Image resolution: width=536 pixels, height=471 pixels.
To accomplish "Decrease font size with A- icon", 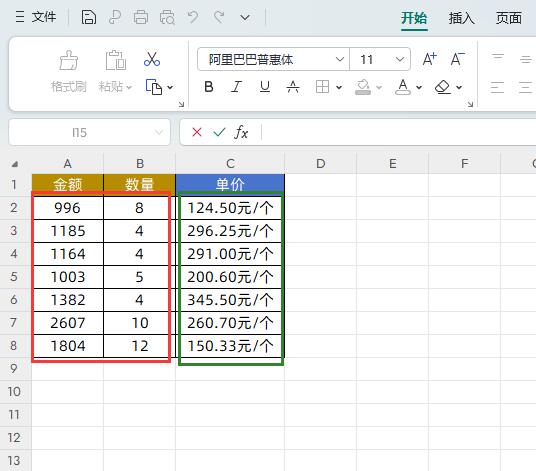I will pyautogui.click(x=457, y=59).
